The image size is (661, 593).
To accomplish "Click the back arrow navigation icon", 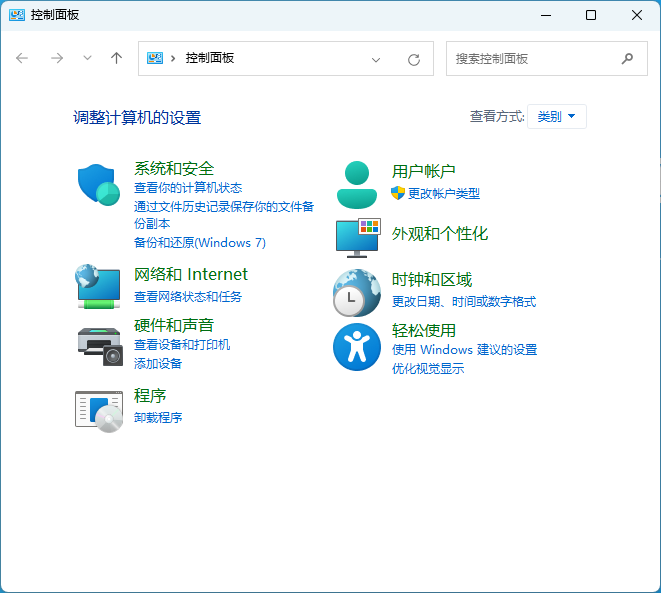I will coord(22,58).
